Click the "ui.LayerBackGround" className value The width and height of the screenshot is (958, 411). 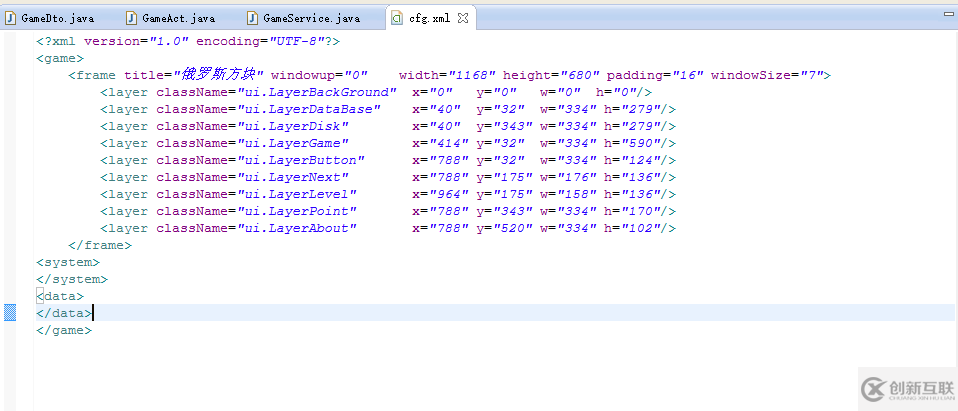click(x=317, y=93)
